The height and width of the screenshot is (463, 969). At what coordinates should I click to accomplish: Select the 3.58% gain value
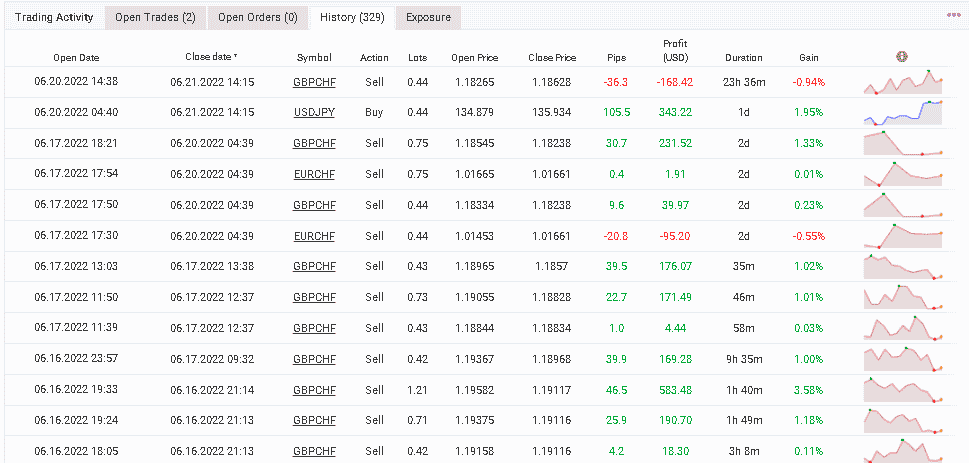click(808, 390)
